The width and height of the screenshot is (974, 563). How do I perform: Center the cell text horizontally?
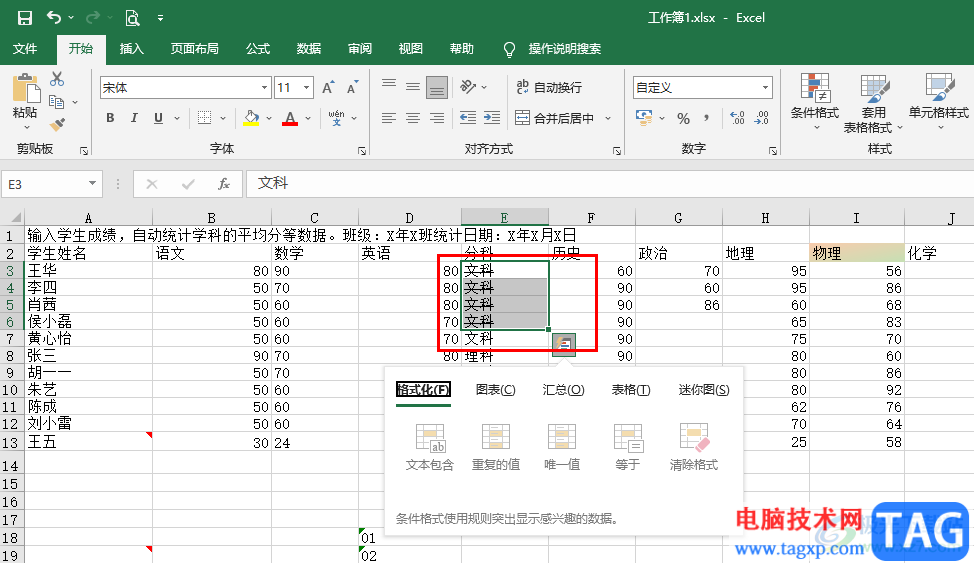[x=412, y=118]
